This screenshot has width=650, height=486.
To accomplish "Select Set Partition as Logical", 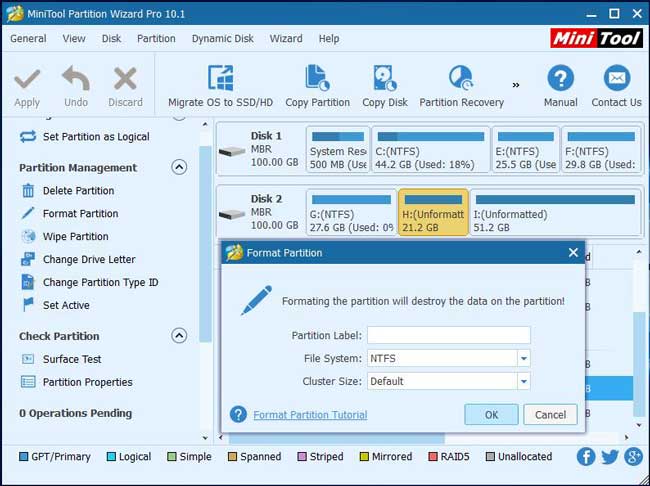I will click(84, 137).
